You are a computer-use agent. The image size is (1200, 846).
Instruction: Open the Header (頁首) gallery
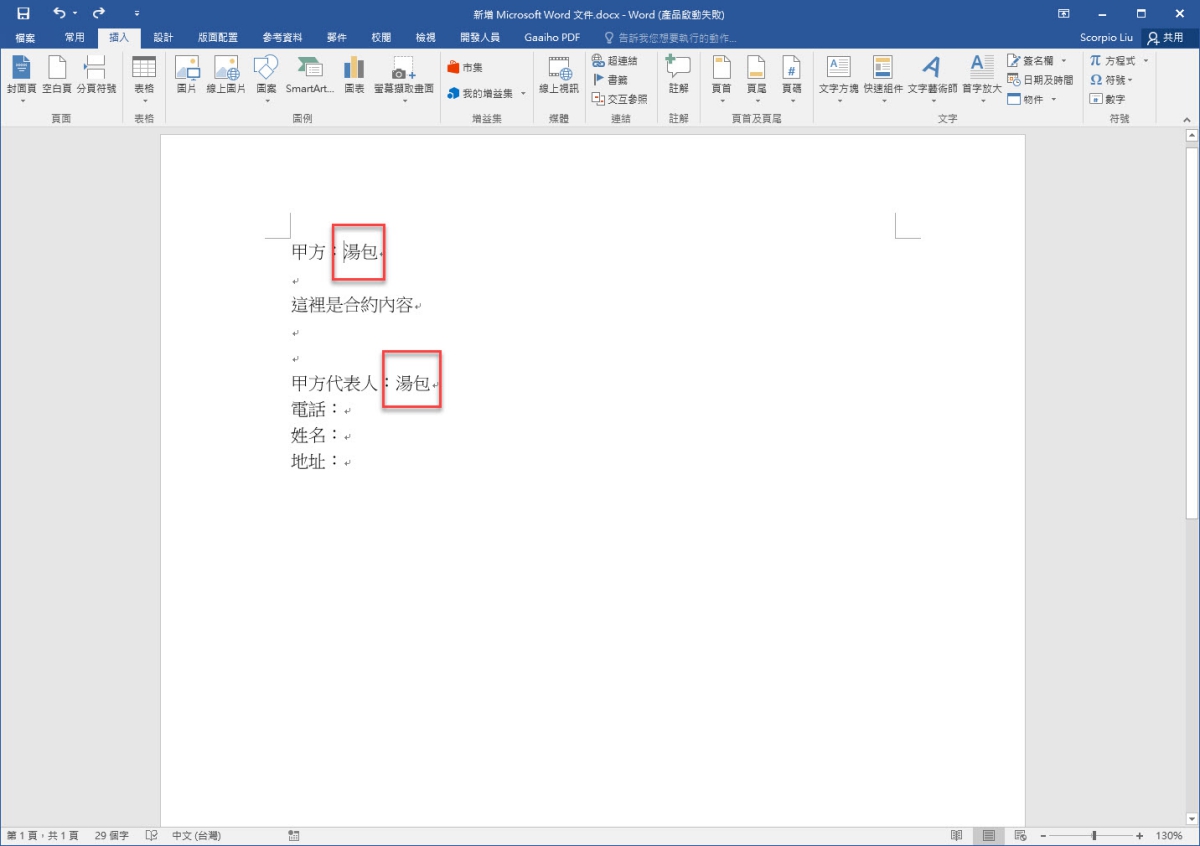[721, 78]
